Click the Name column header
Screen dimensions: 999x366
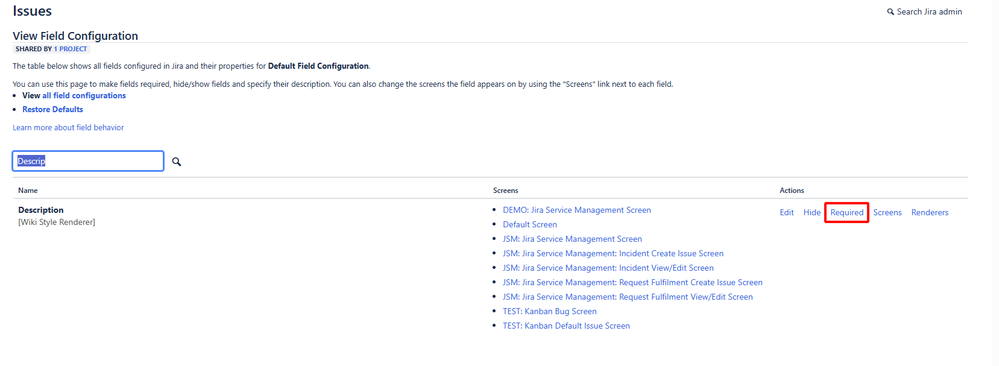pos(28,190)
